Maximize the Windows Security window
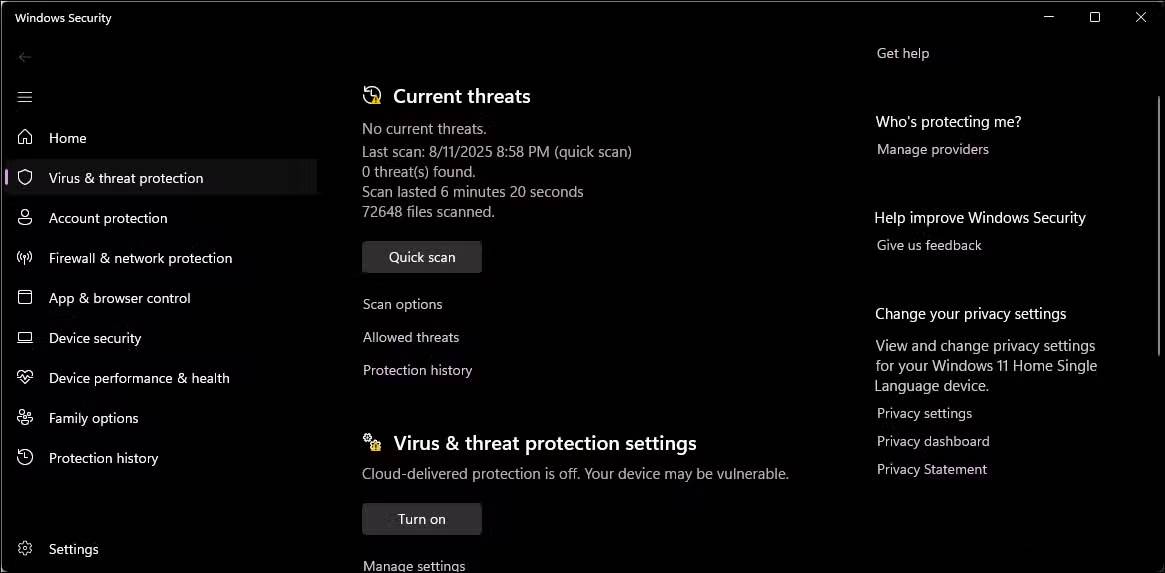 pos(1095,17)
